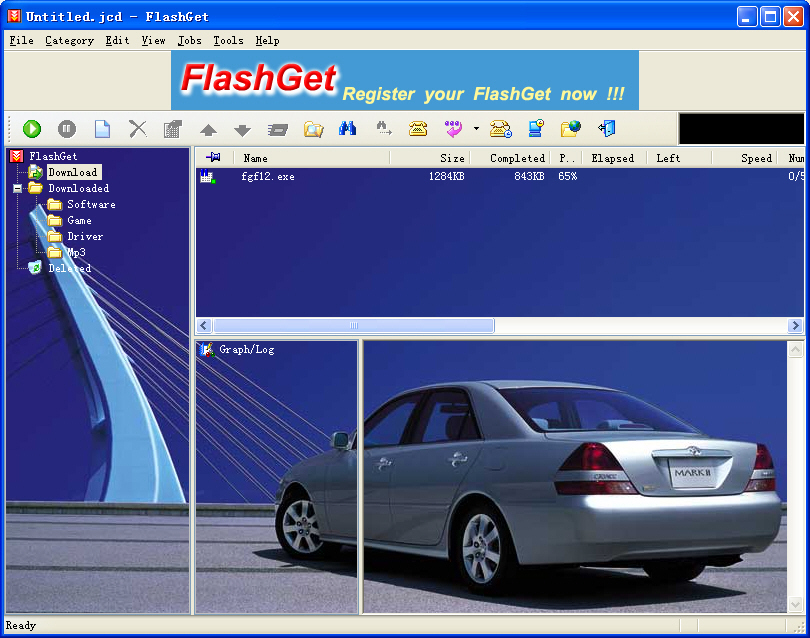Click the FlashGet registration banner
Screen dimensions: 810x638
pyautogui.click(x=405, y=80)
